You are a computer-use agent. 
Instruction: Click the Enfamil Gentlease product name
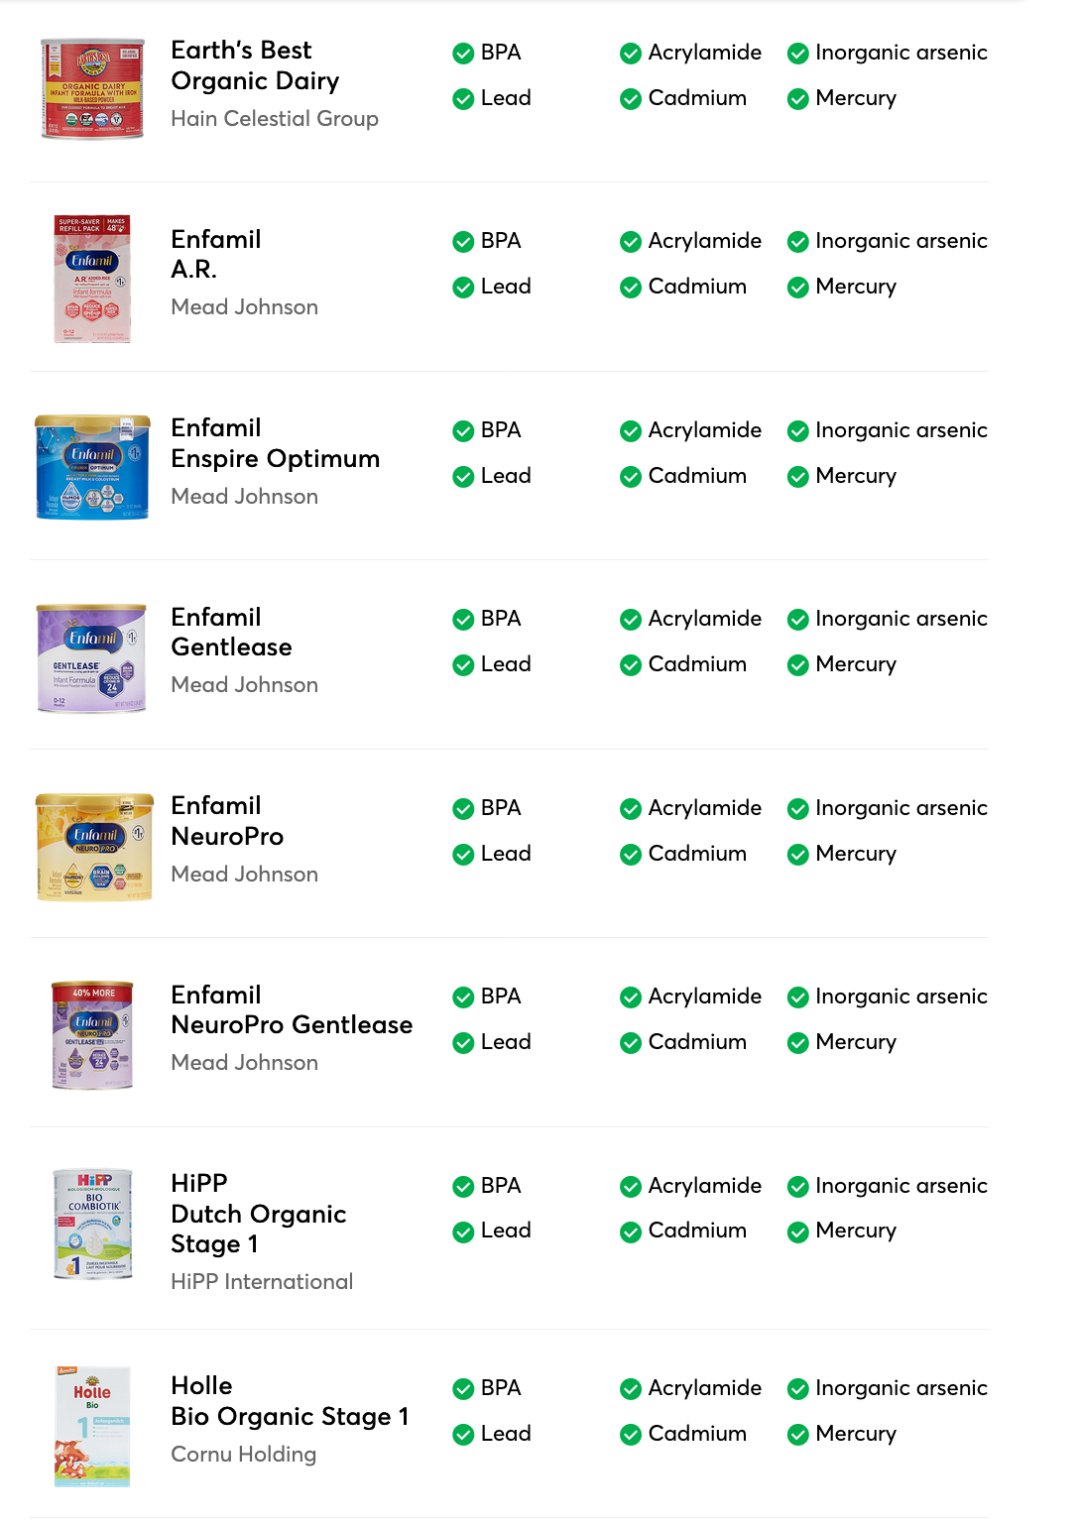click(231, 632)
